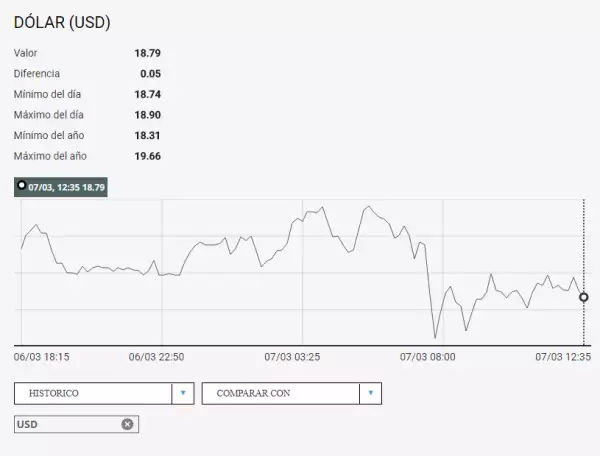Click the lowest dip point on the chart line
Image resolution: width=600 pixels, height=456 pixels.
(435, 338)
